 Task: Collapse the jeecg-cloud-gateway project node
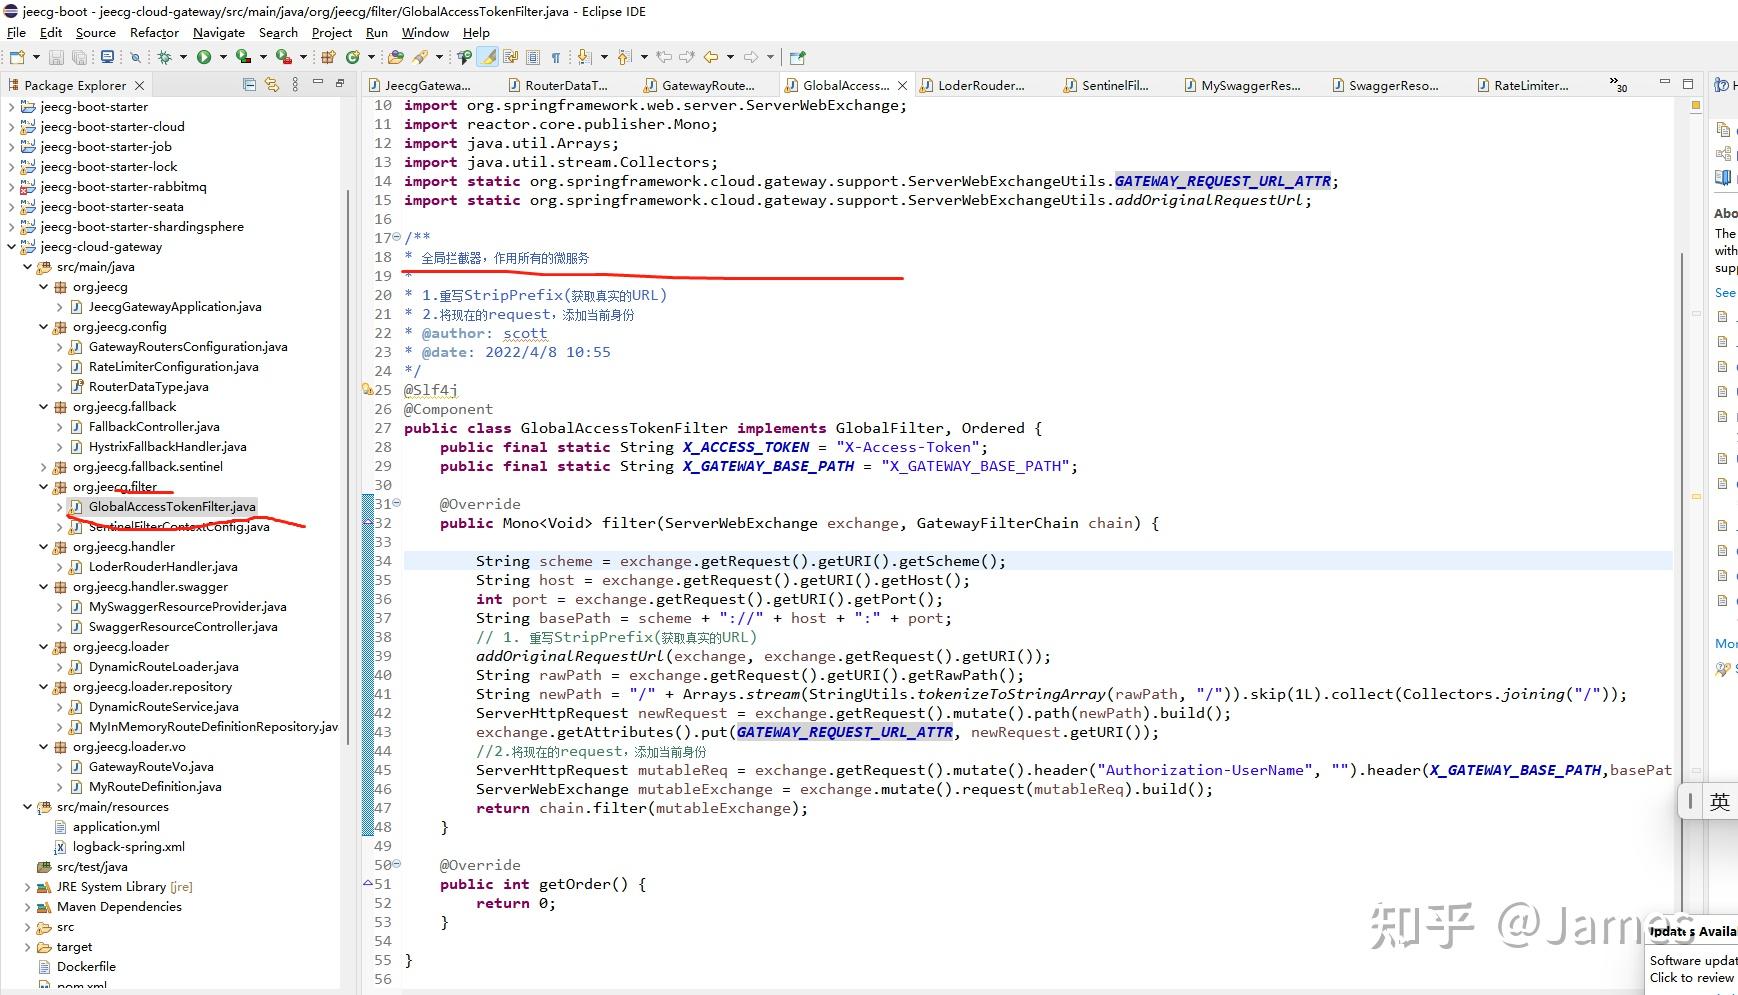pyautogui.click(x=11, y=246)
